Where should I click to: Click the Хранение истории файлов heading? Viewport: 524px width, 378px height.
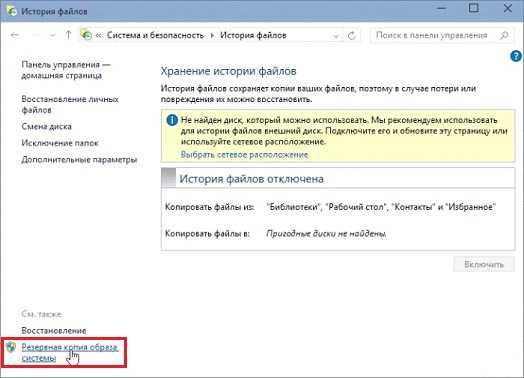coord(228,71)
